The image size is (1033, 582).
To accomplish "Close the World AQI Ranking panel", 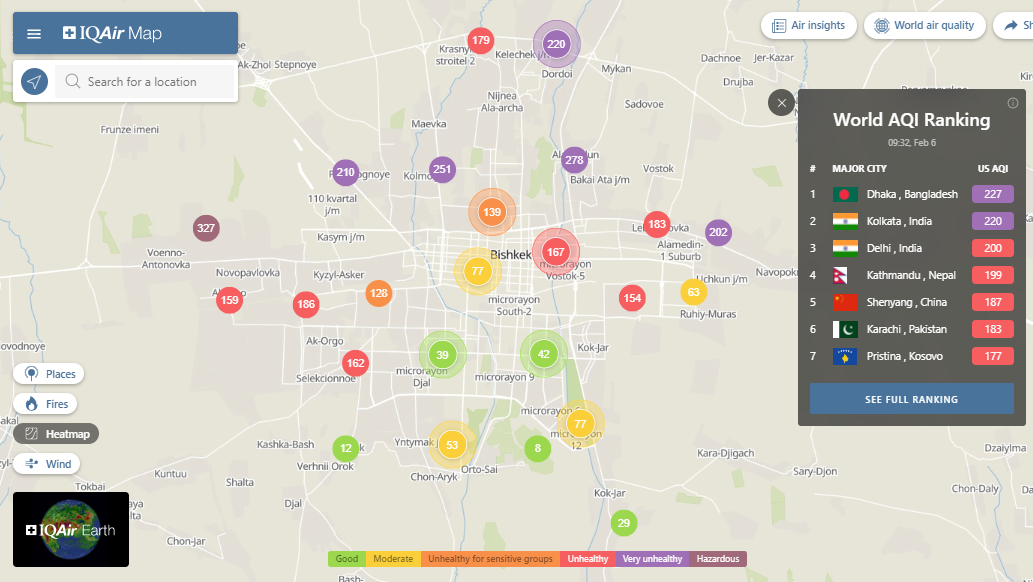I will coord(782,103).
